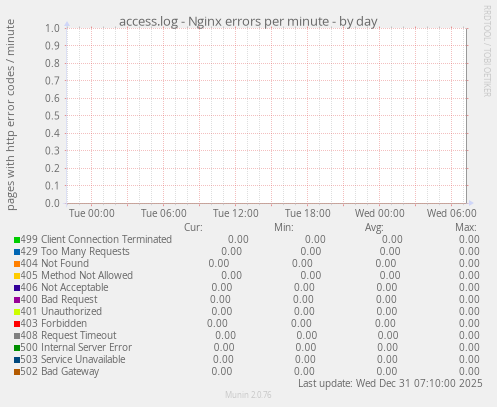Click the '1.0' y-axis label
This screenshot has width=497, height=407.
[x=52, y=28]
